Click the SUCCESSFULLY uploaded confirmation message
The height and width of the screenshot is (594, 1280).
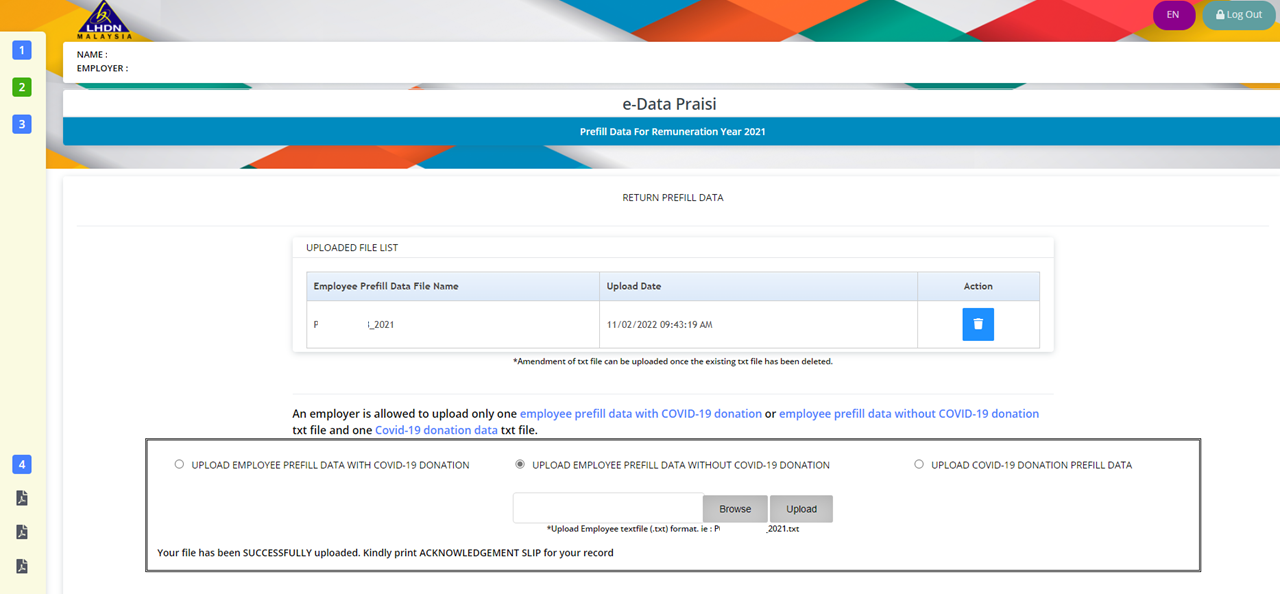(386, 552)
